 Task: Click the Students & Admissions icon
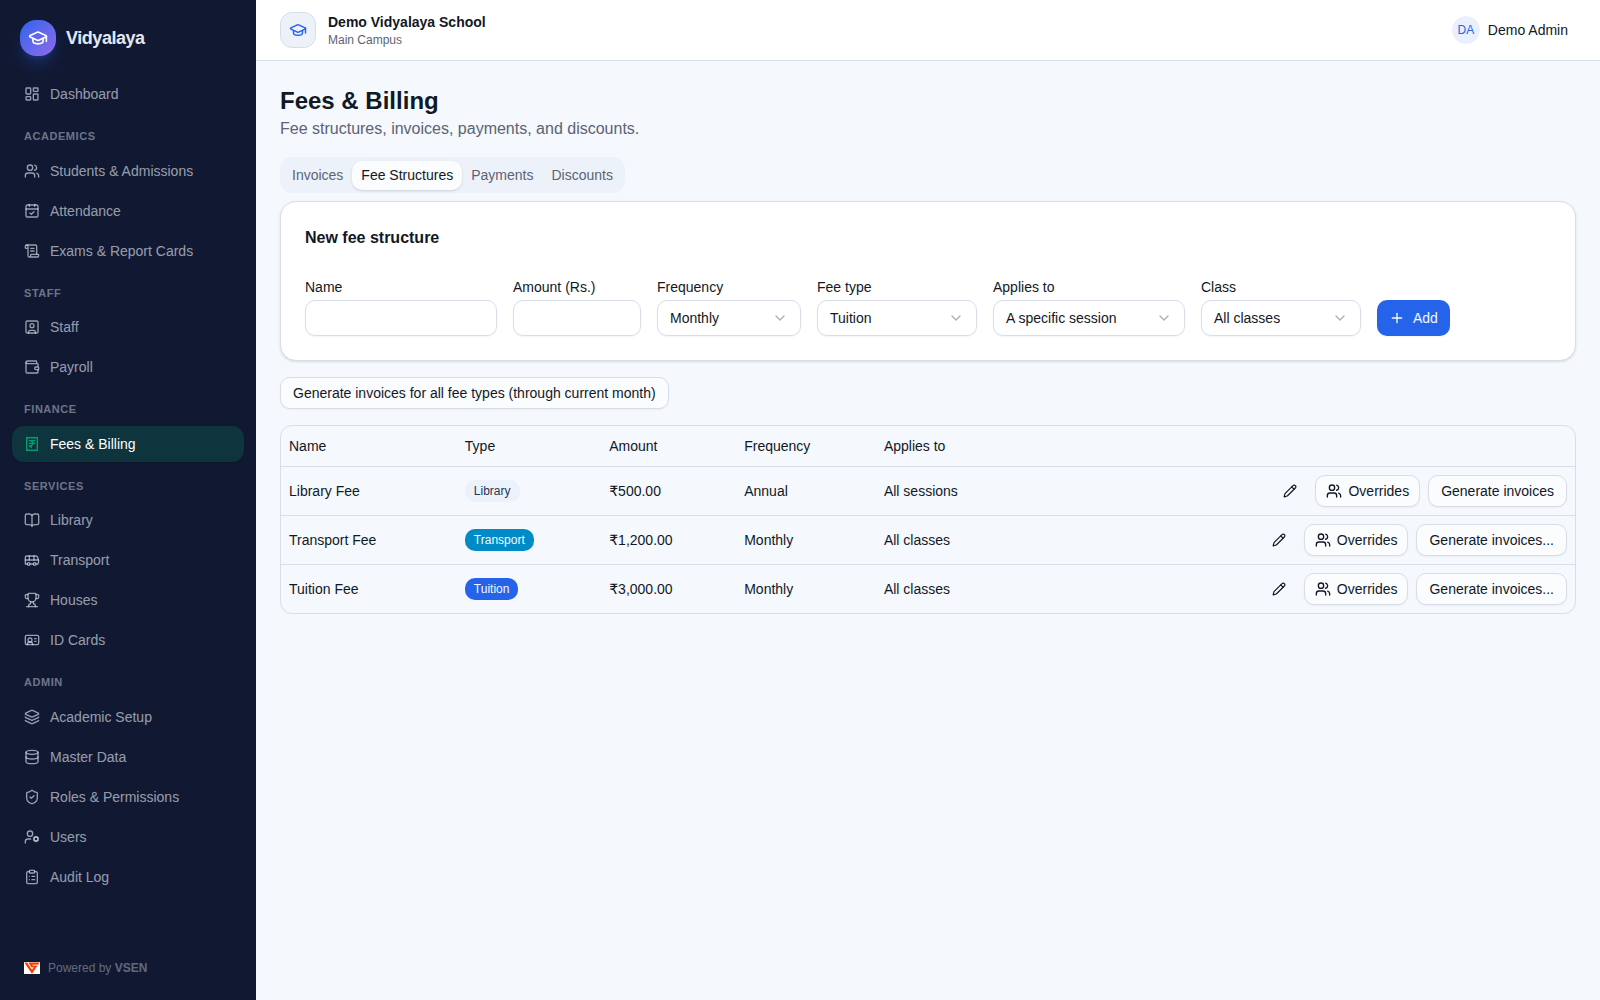coord(32,171)
